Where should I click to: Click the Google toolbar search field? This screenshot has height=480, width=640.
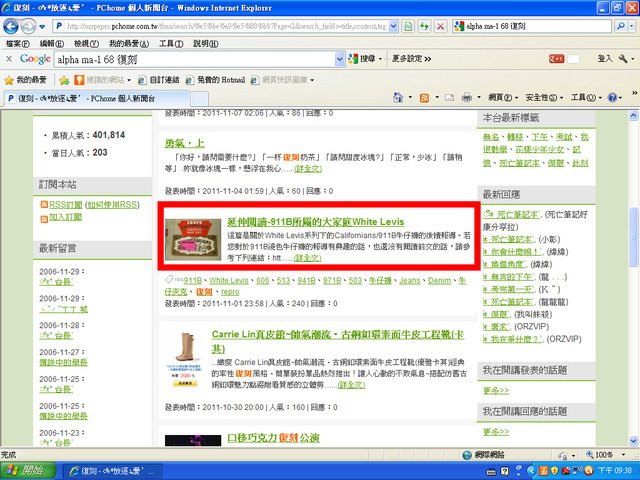click(x=196, y=60)
